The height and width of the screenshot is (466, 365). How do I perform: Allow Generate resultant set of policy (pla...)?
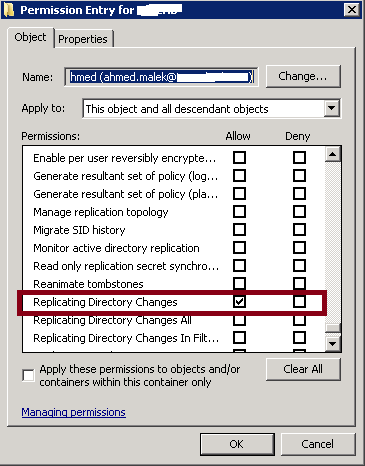pyautogui.click(x=239, y=193)
